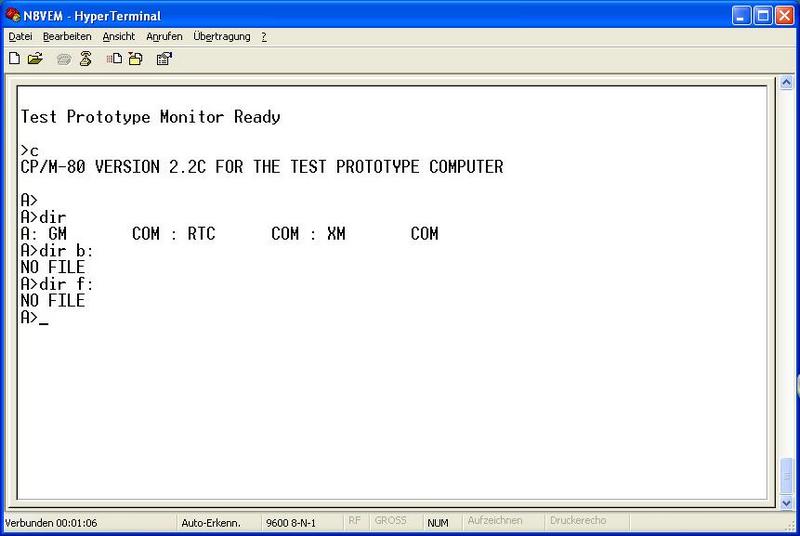Open Properties via the toolbar icon
Viewport: 800px width, 536px height.
(x=164, y=59)
